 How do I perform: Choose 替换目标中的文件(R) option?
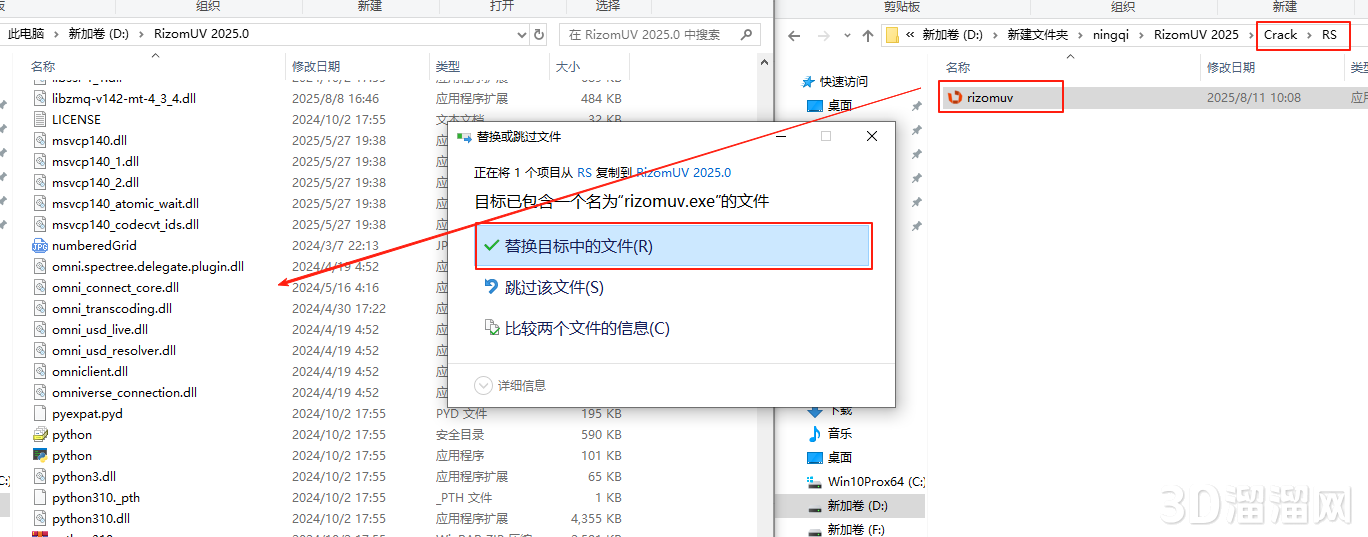coord(673,246)
